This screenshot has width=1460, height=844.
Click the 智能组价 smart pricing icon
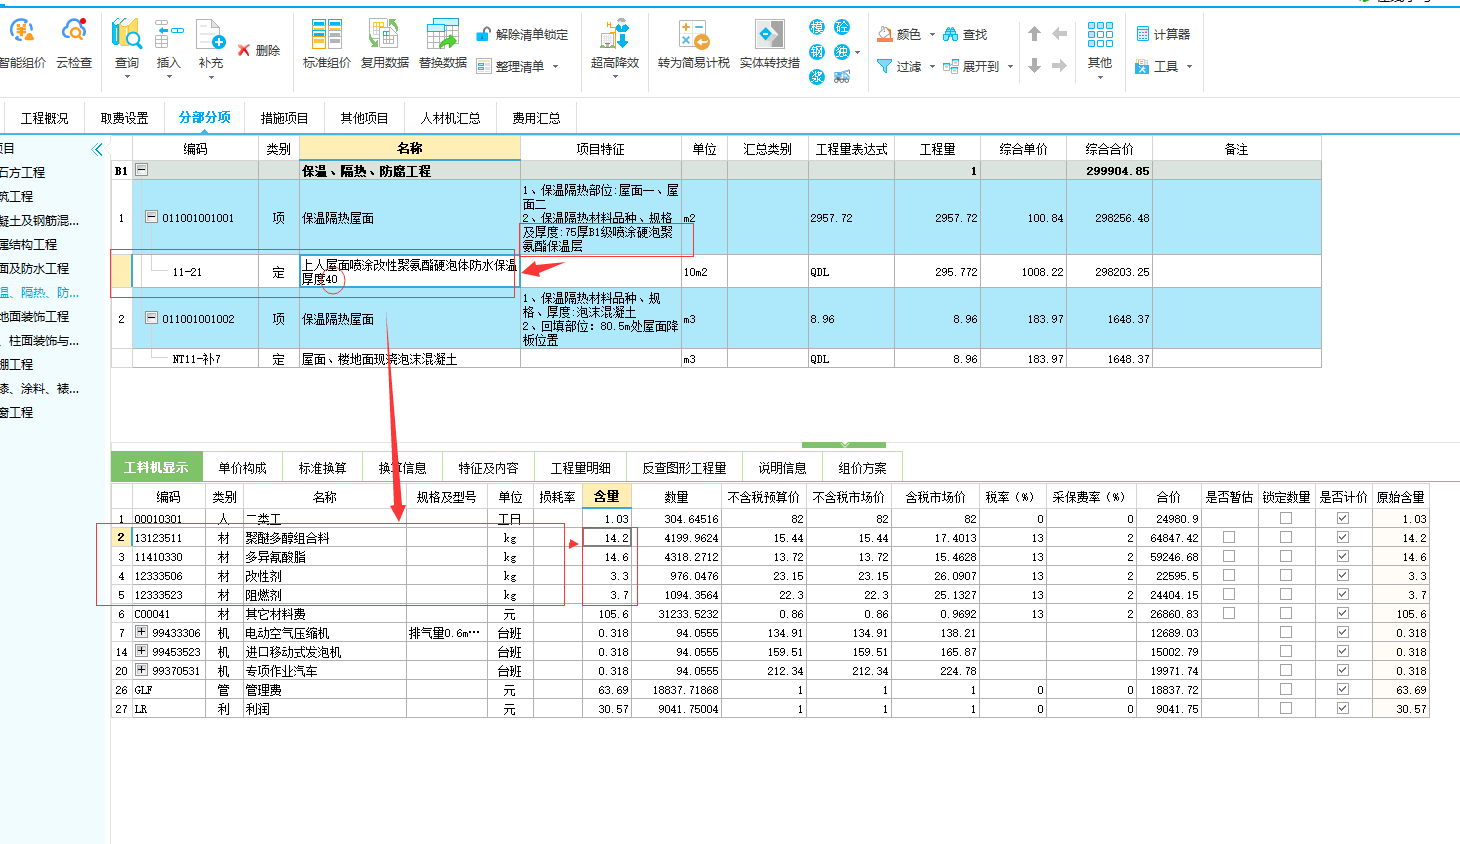coord(22,32)
